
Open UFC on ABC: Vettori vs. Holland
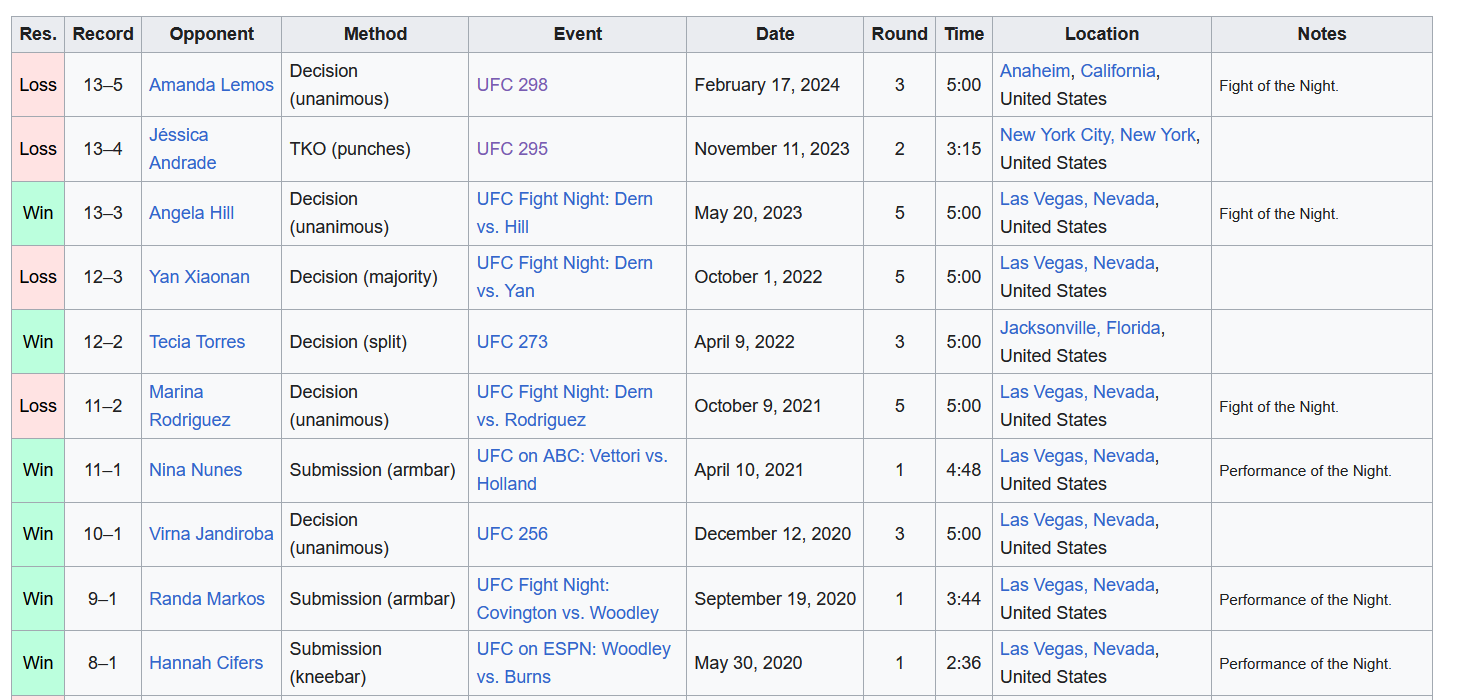[x=572, y=470]
